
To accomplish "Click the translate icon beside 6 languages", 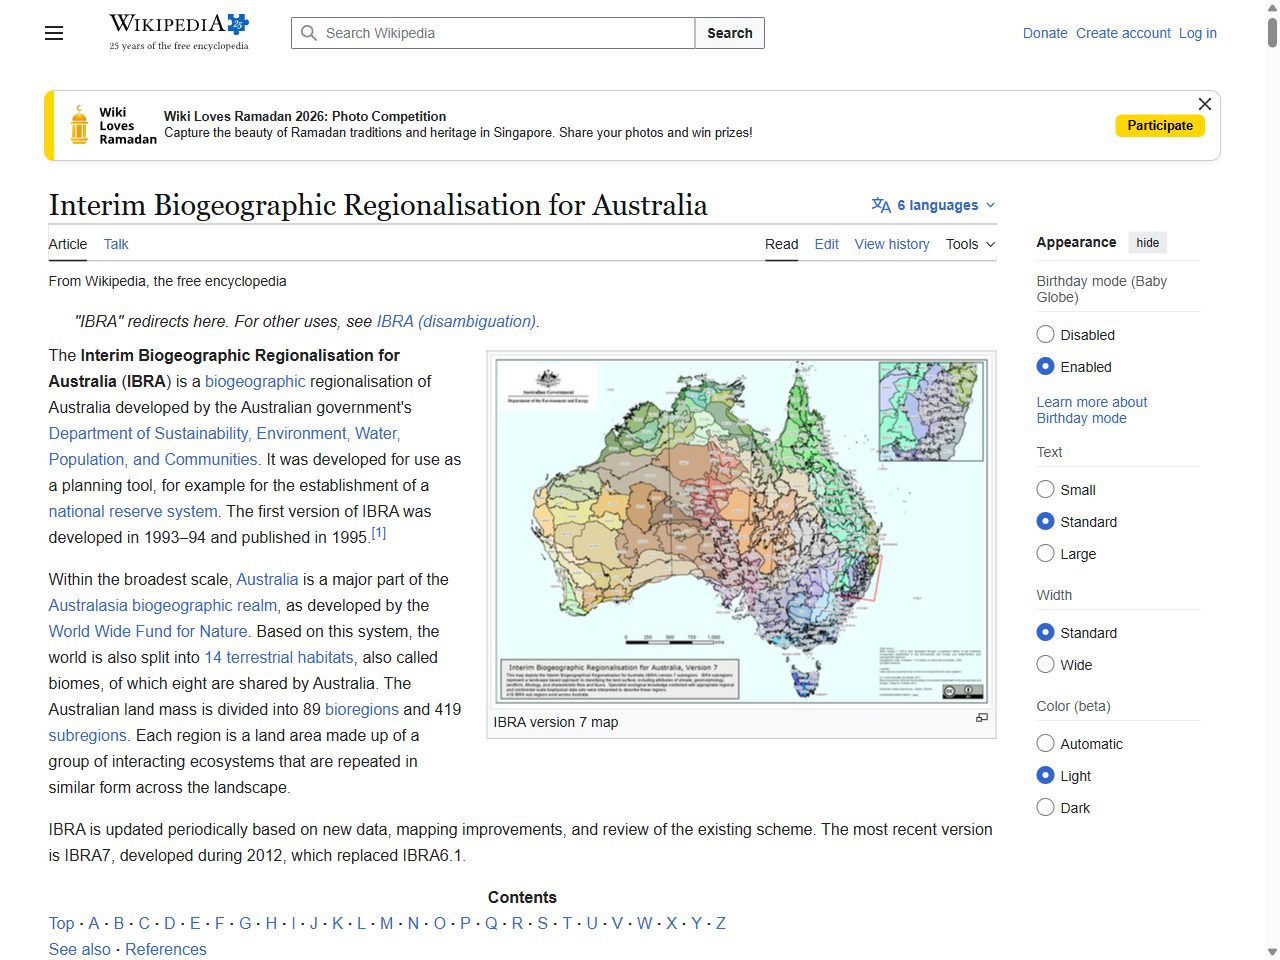I will tap(881, 205).
